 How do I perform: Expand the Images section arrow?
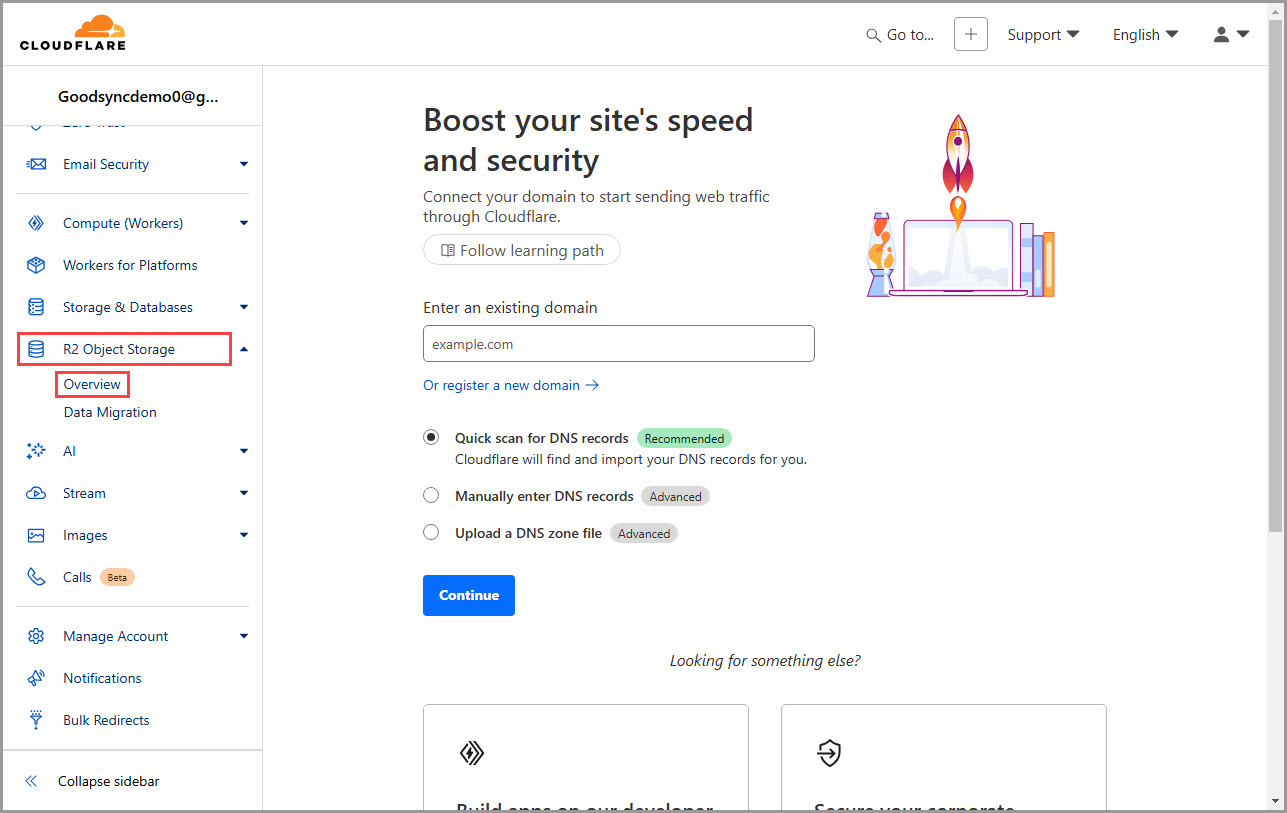[244, 535]
